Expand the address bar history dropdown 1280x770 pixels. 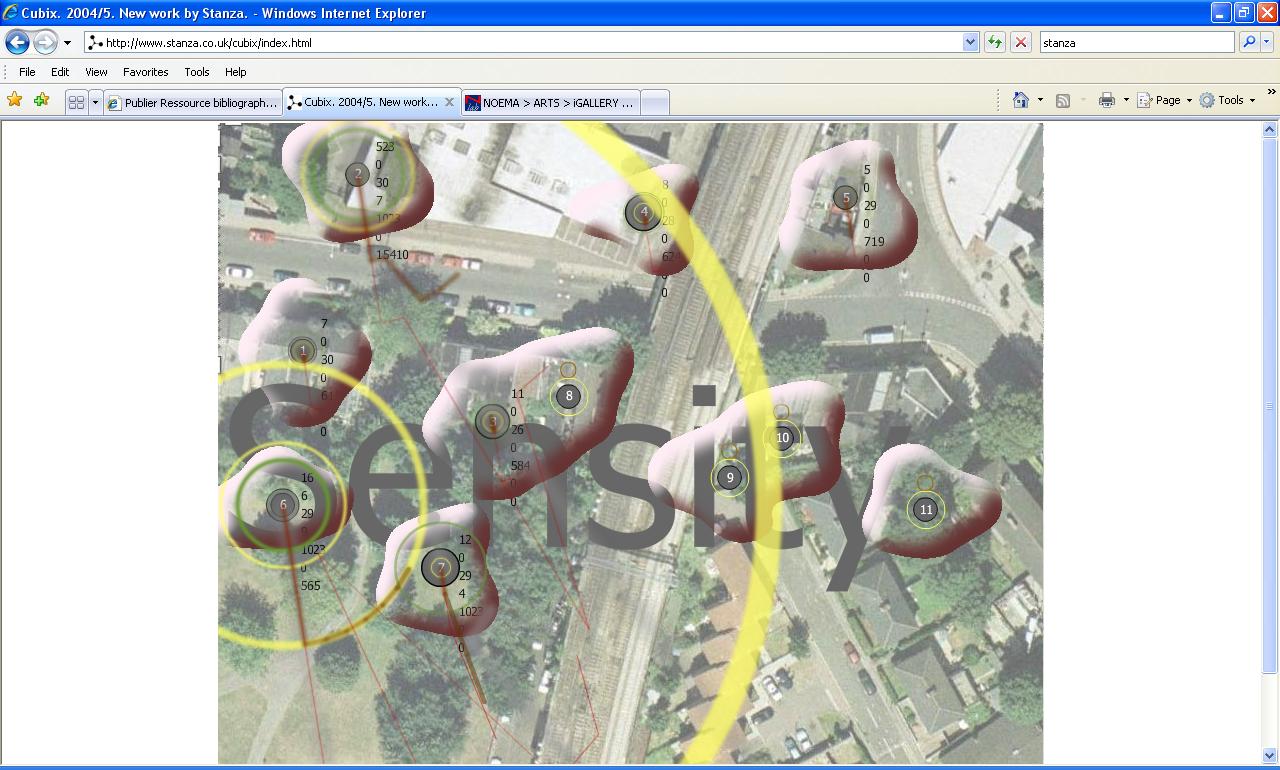(x=970, y=43)
